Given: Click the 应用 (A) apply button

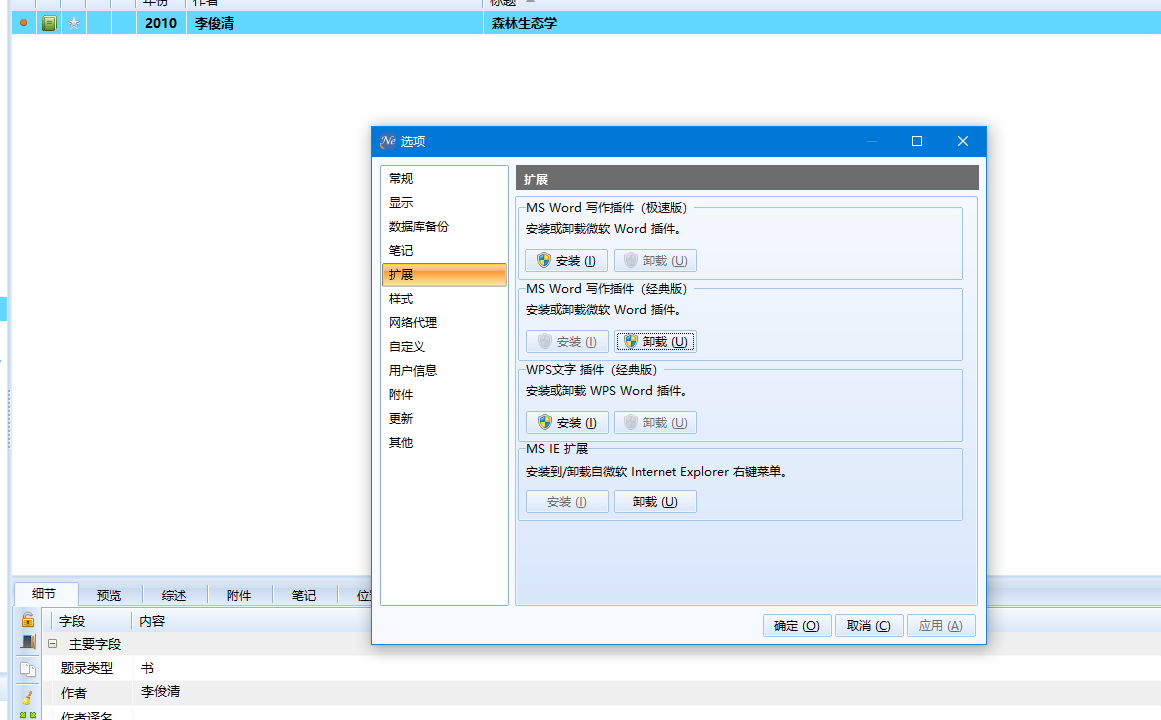Looking at the screenshot, I should pos(941,625).
